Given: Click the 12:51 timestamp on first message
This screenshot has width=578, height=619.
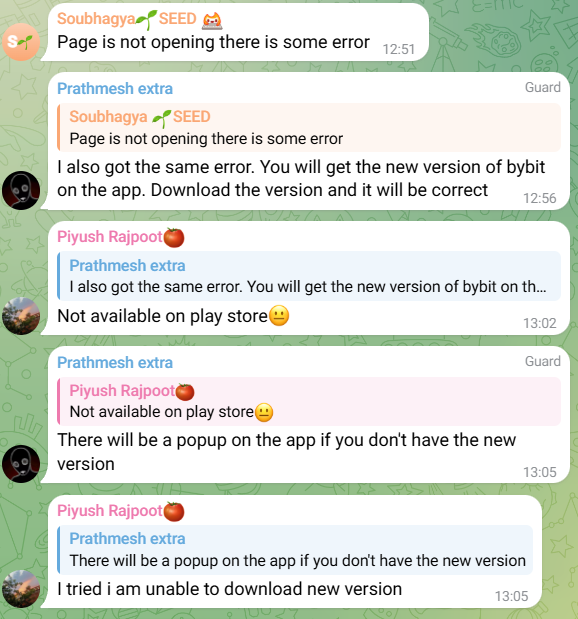Looking at the screenshot, I should point(399,49).
